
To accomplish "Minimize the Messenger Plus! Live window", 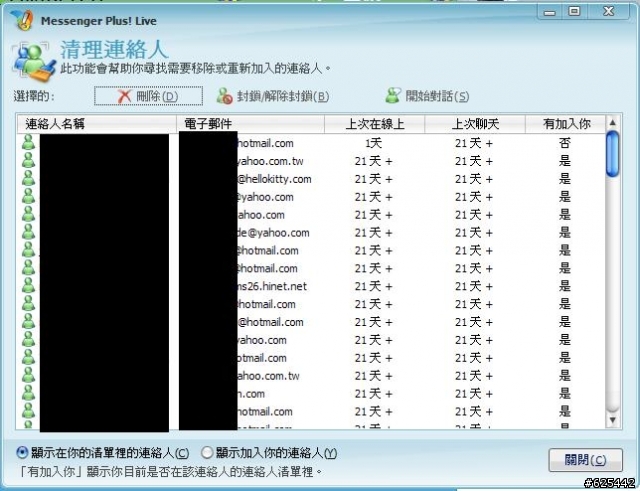I will [x=550, y=12].
